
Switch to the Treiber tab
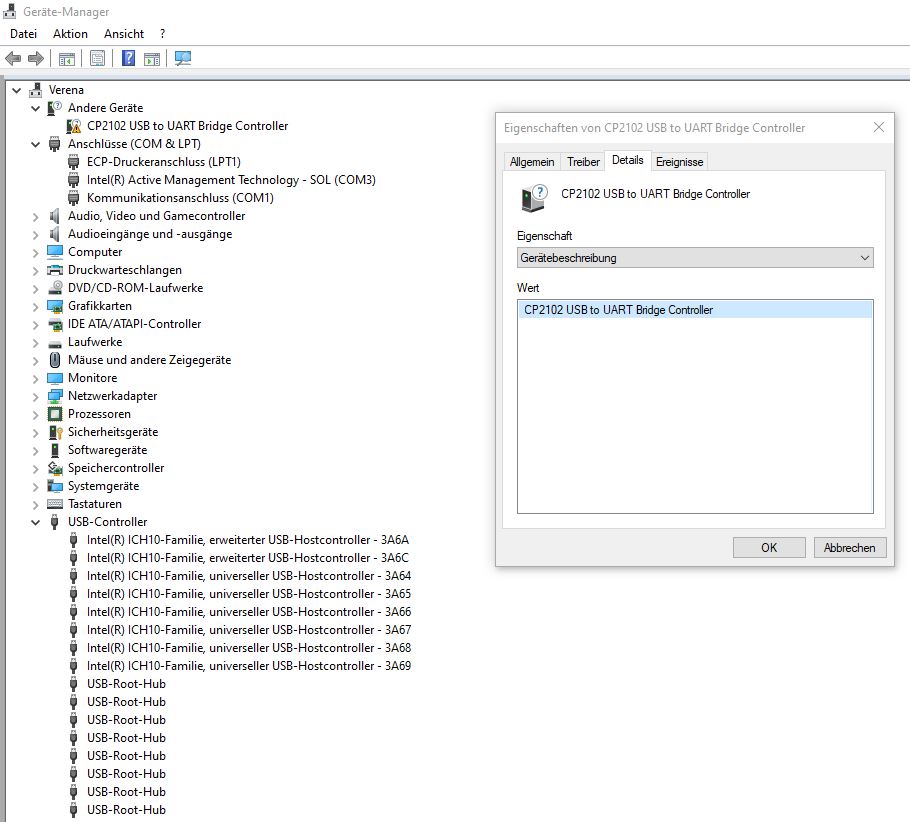tap(583, 161)
